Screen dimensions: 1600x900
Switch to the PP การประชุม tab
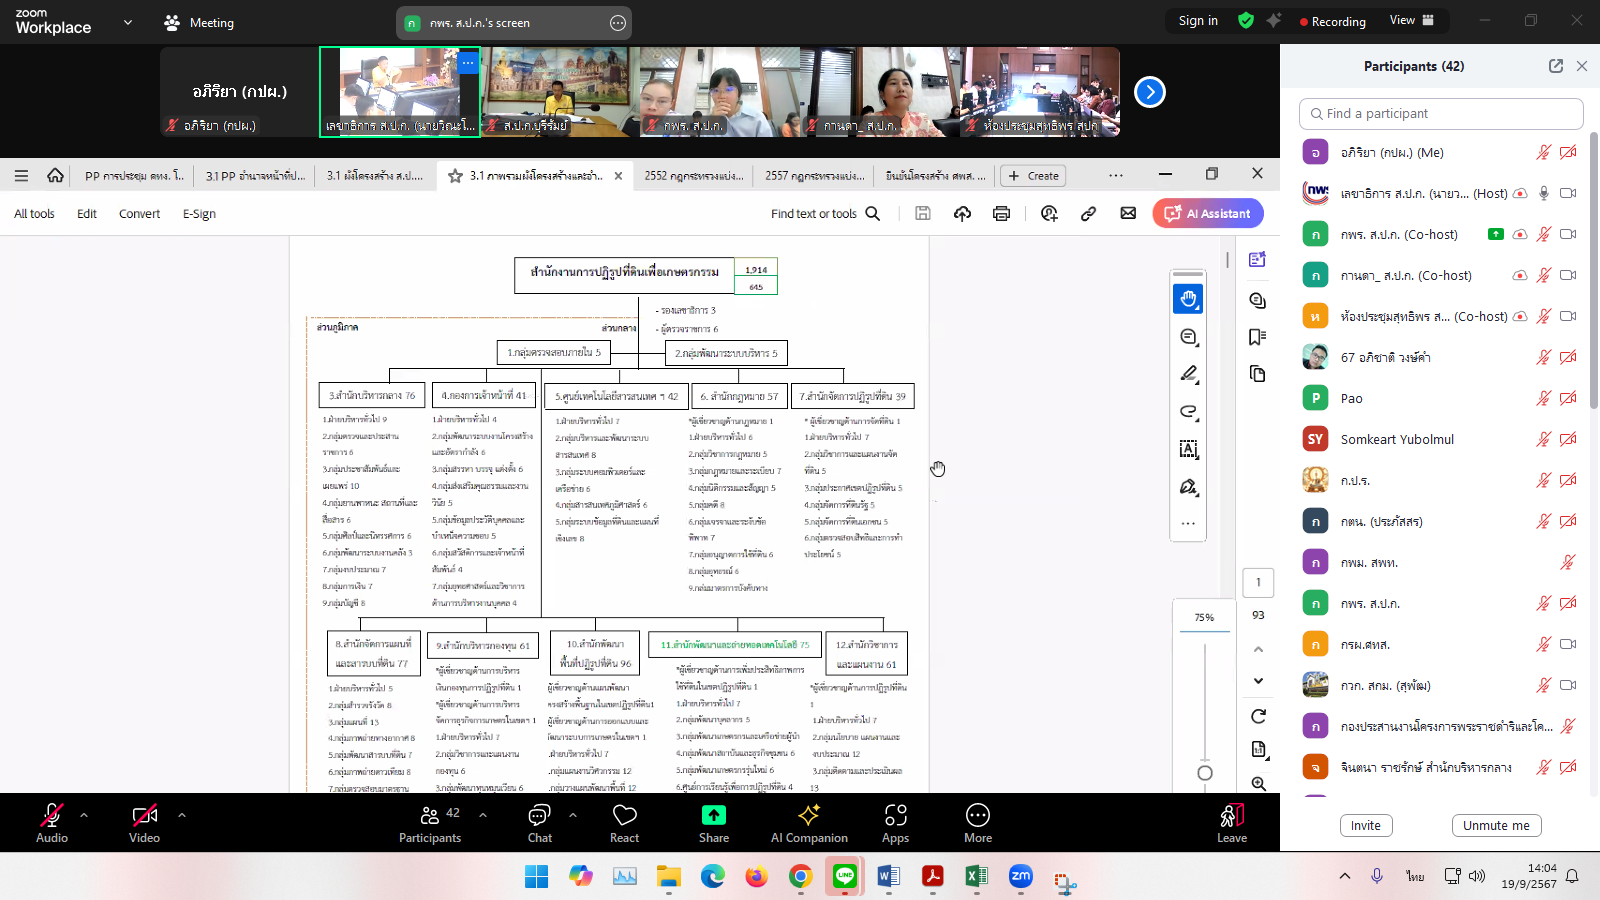pos(134,175)
